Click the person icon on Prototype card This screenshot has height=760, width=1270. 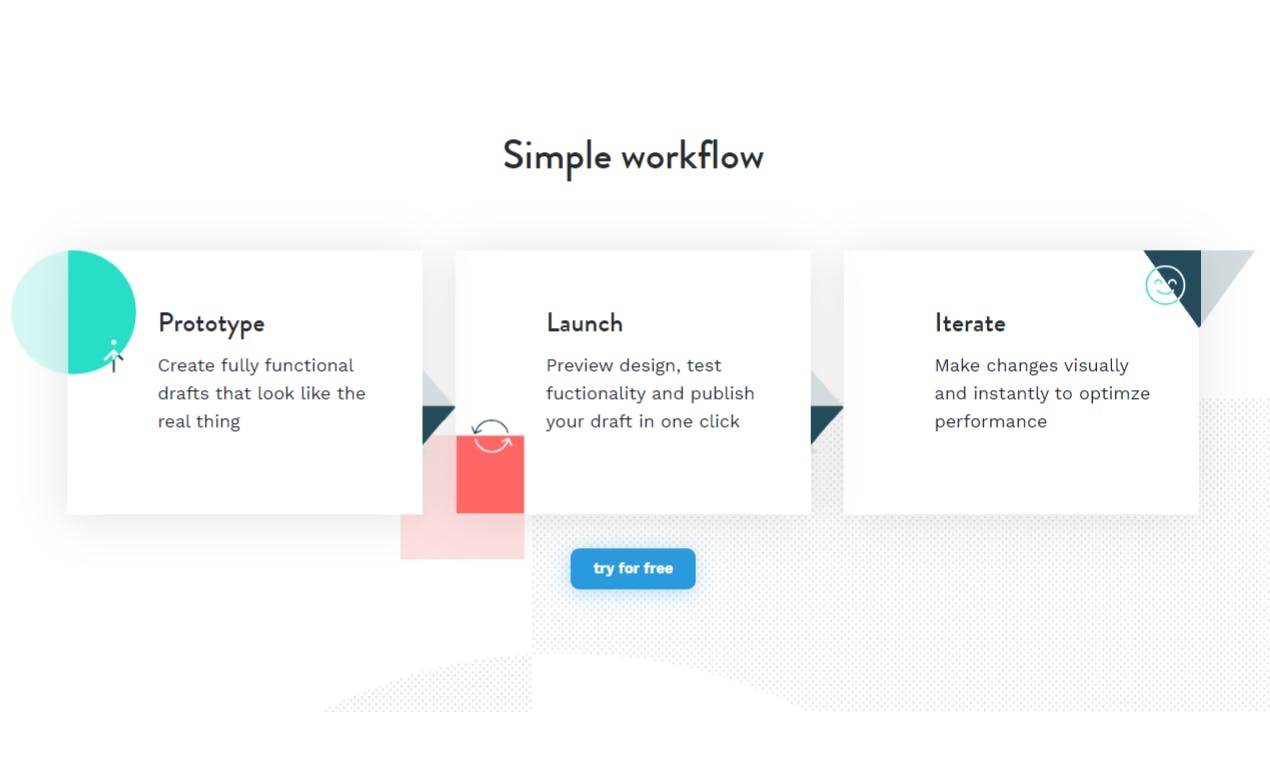[114, 356]
